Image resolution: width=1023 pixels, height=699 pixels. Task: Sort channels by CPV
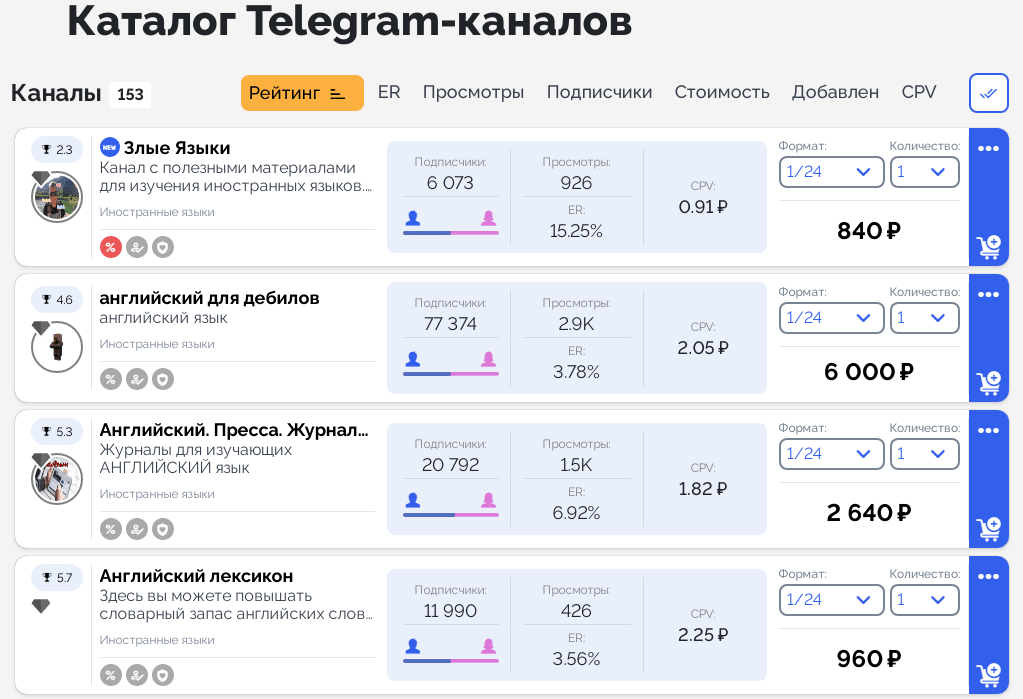(x=919, y=93)
